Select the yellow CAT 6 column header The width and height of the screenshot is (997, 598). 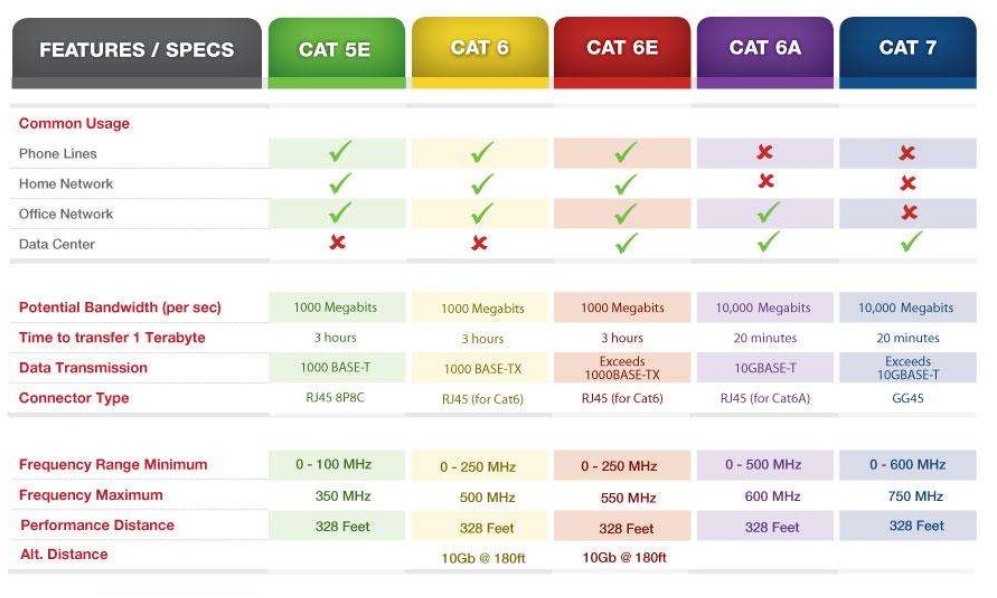click(480, 53)
